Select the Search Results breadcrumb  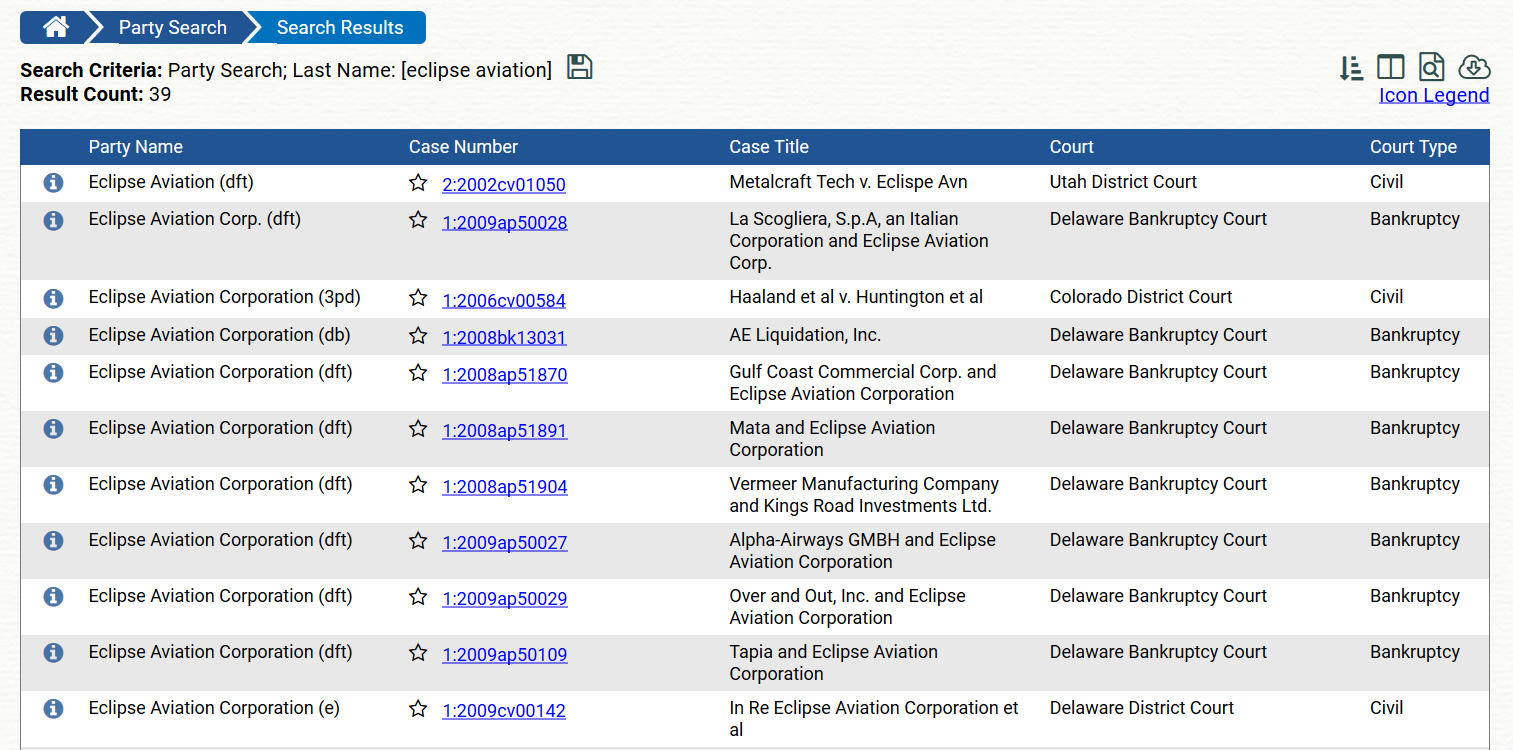point(340,28)
